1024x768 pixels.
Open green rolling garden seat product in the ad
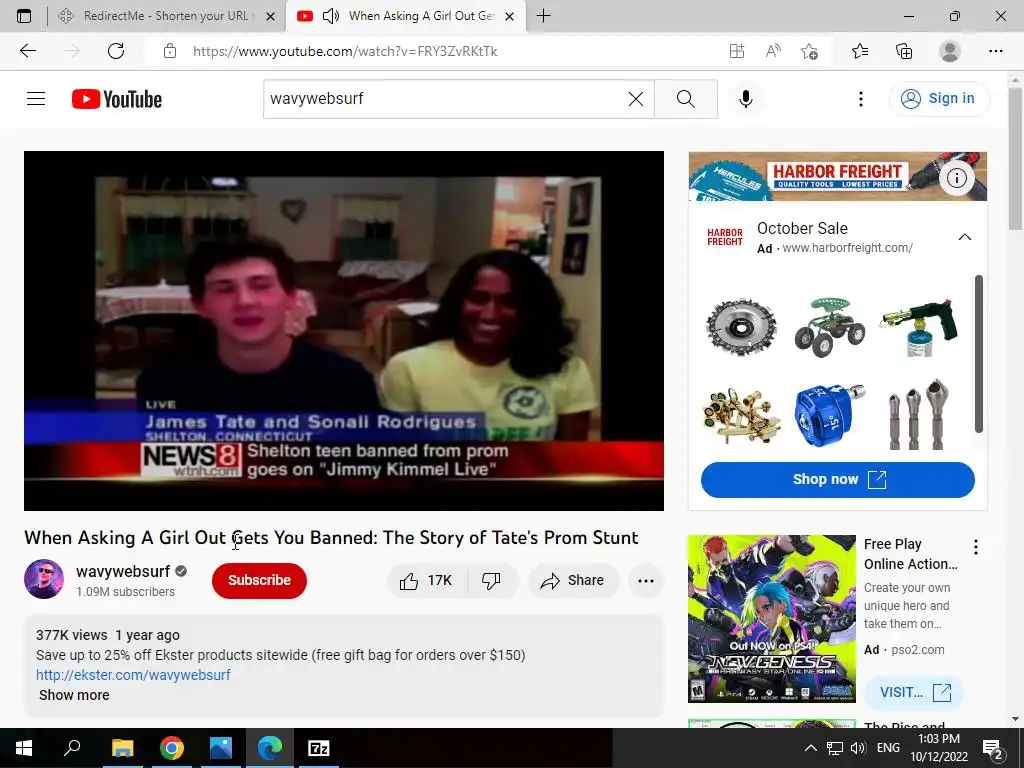point(829,327)
